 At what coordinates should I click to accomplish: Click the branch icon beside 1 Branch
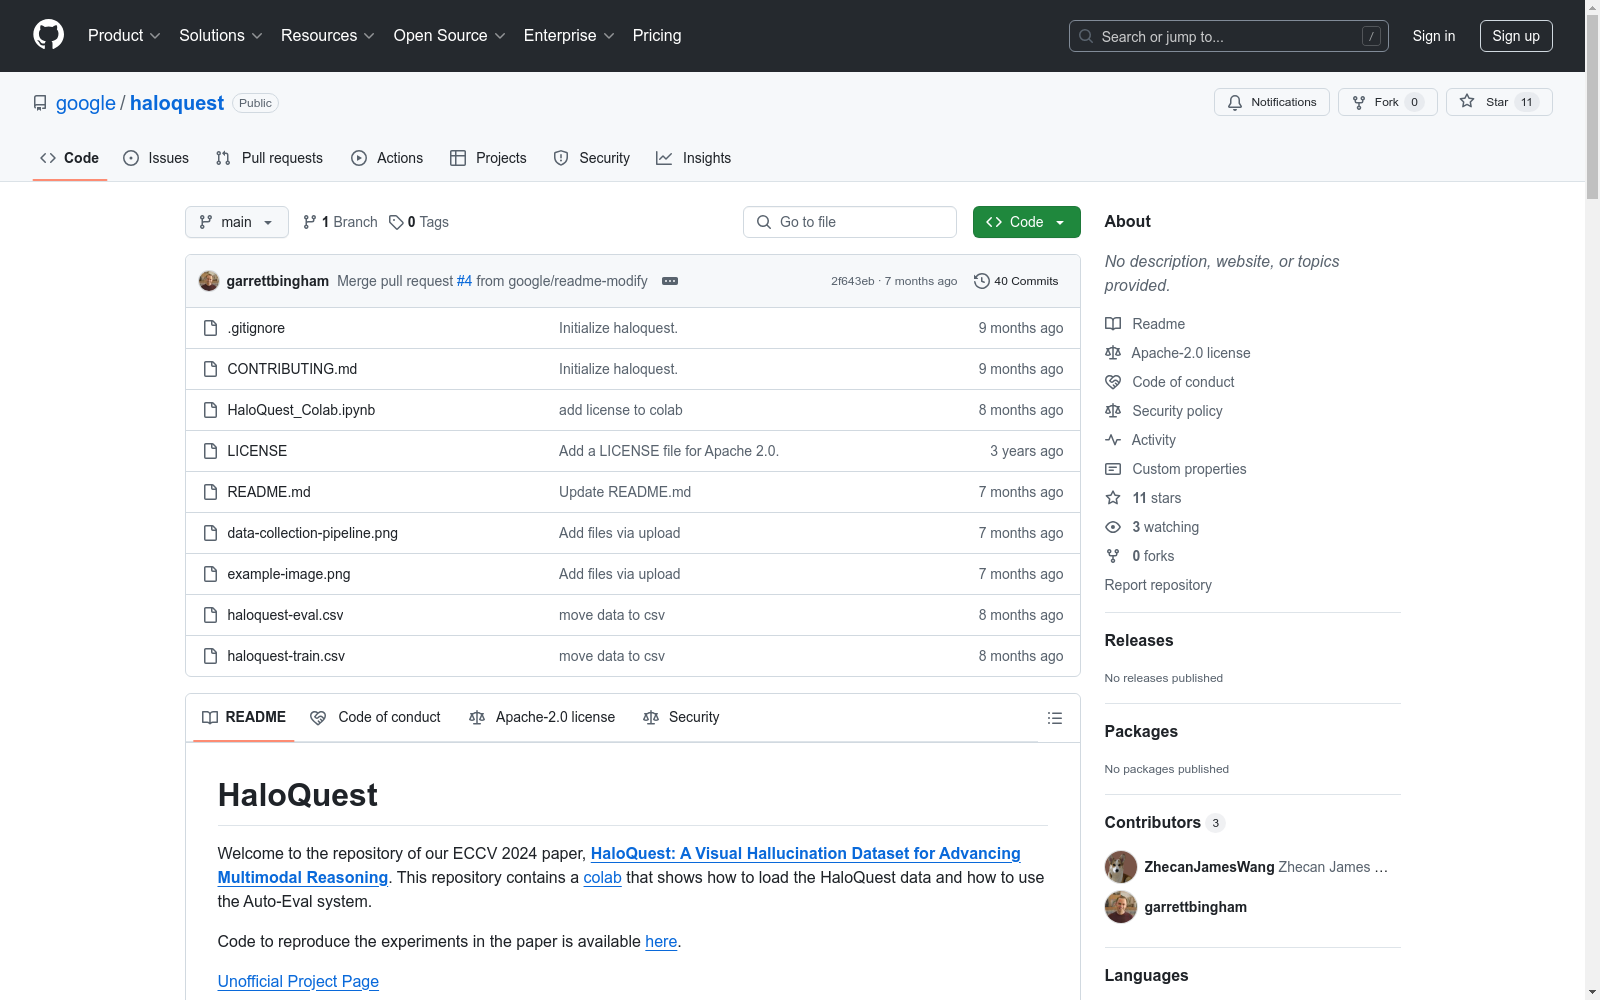click(310, 222)
